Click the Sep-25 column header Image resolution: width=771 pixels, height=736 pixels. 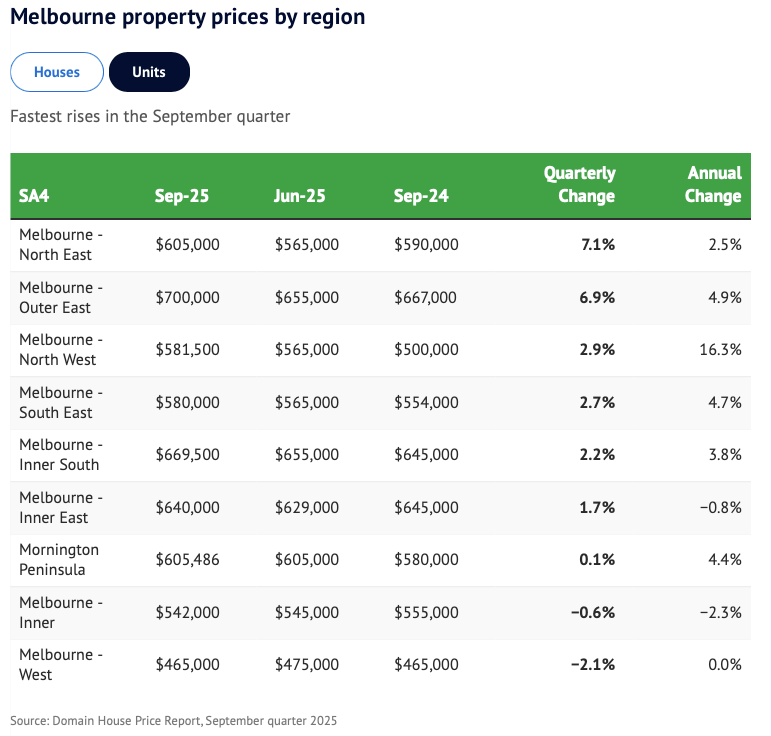click(x=181, y=196)
